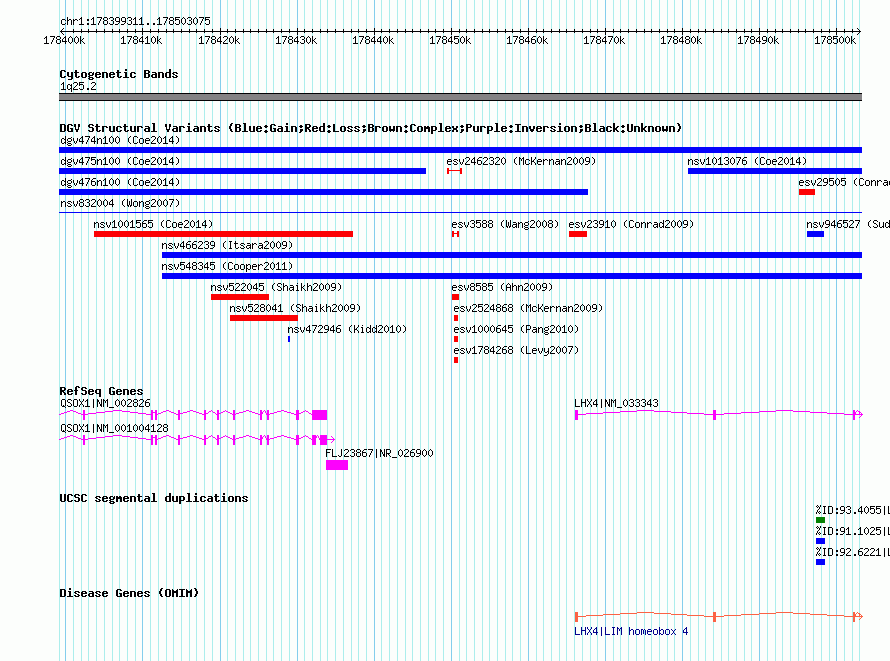Click the Cytogenetic Bands track title
Viewport: 890px width, 661px height.
point(119,74)
